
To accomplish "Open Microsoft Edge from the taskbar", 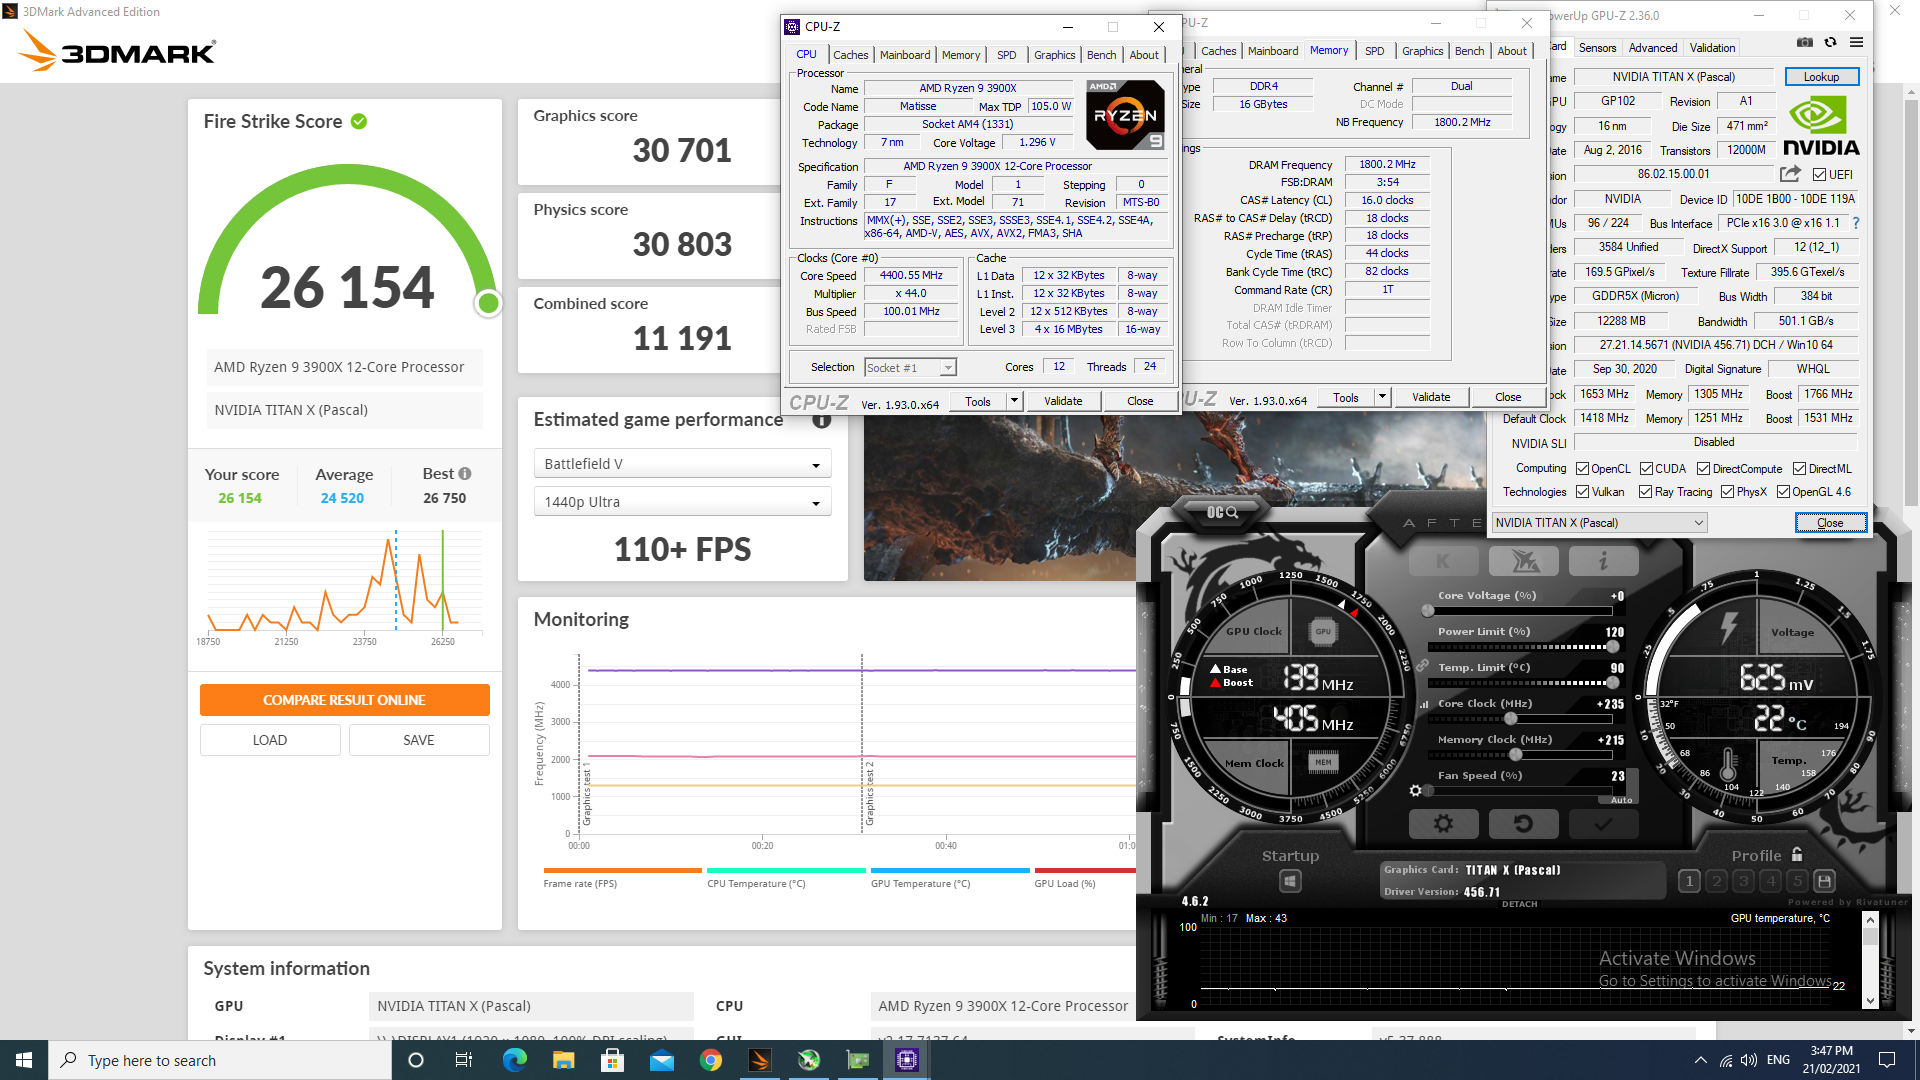I will [x=515, y=1060].
